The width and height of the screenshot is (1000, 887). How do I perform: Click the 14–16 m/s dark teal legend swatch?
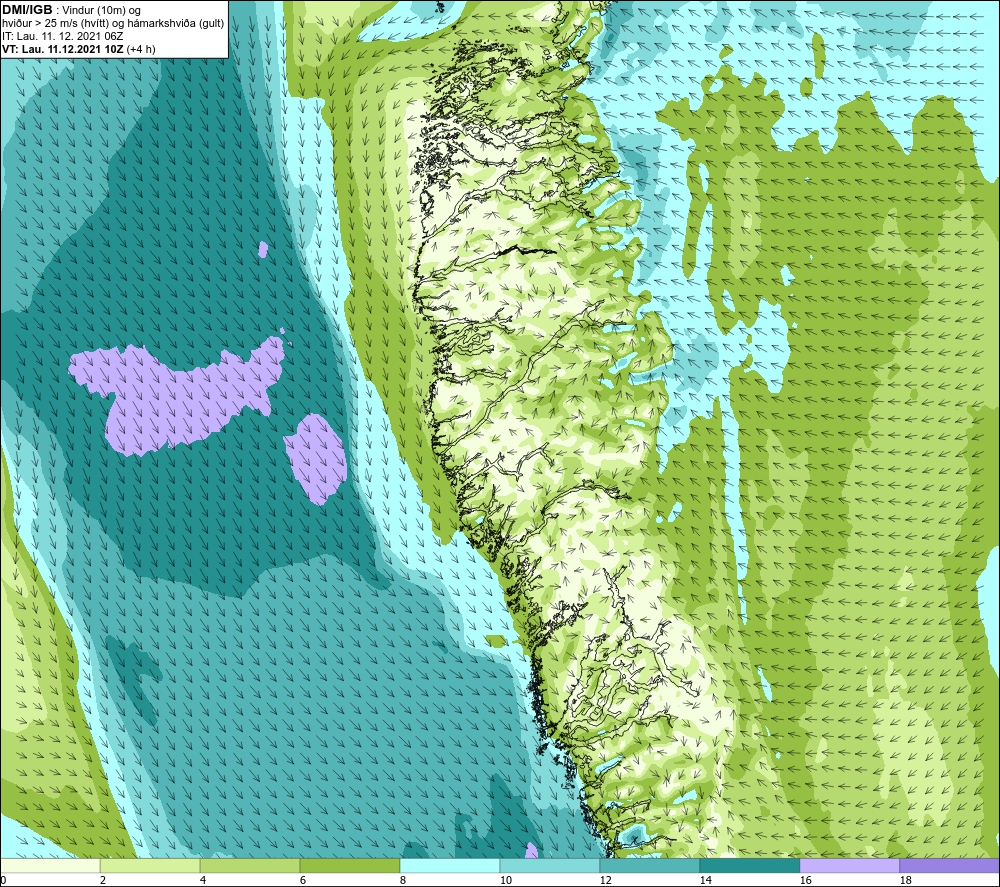750,865
